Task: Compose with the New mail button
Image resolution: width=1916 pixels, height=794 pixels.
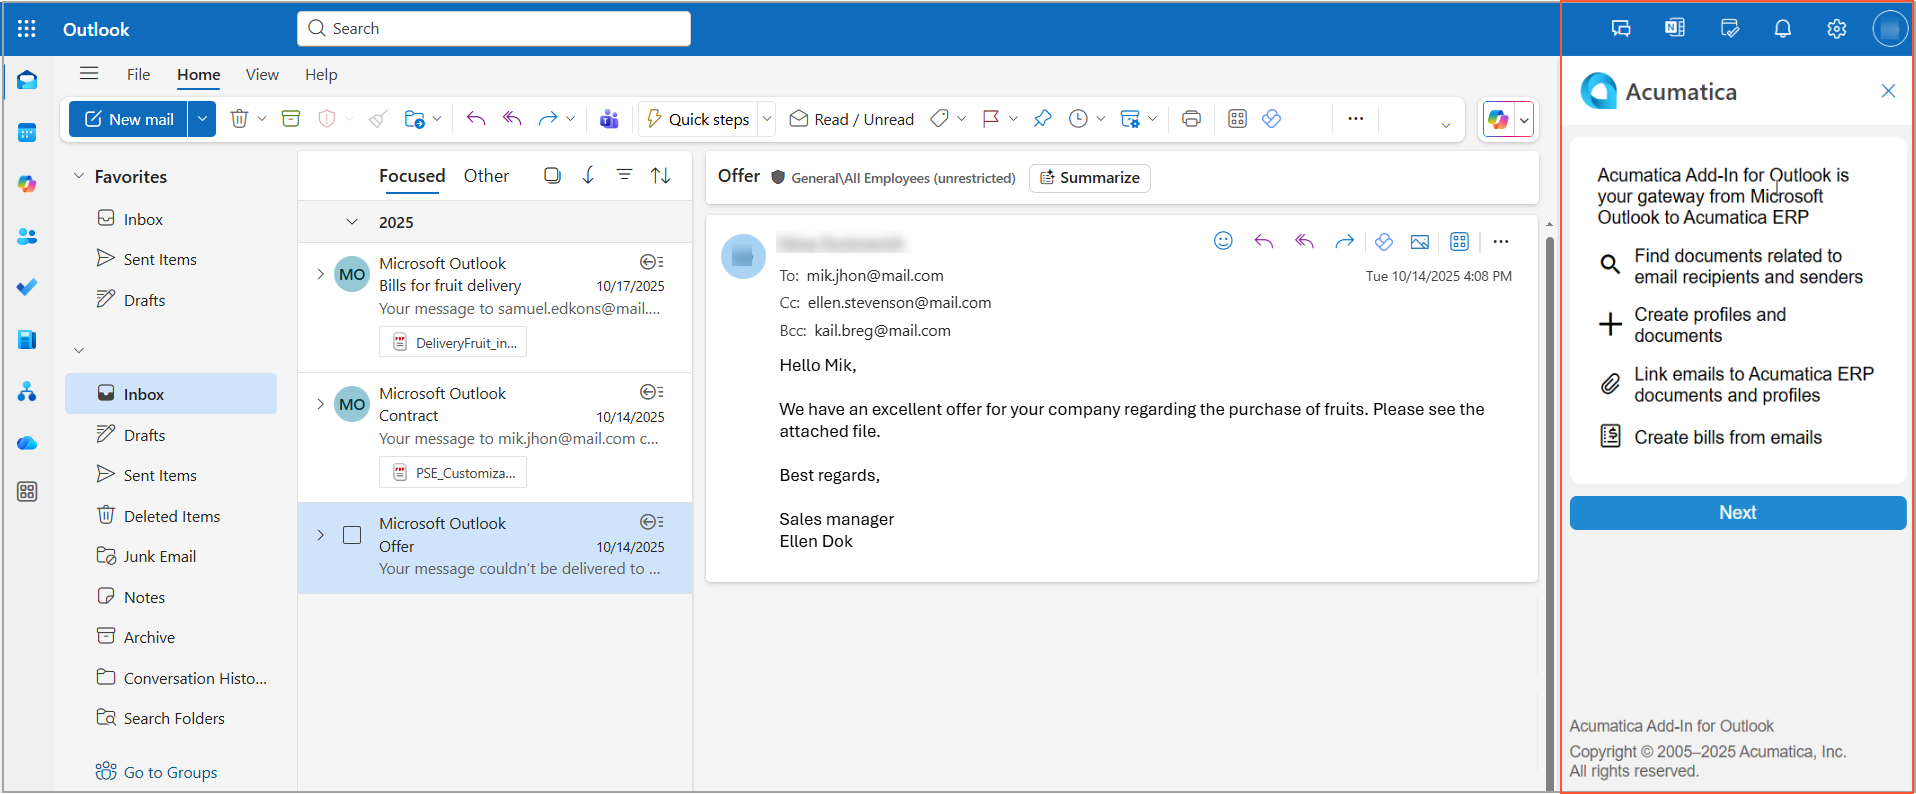Action: coord(129,119)
